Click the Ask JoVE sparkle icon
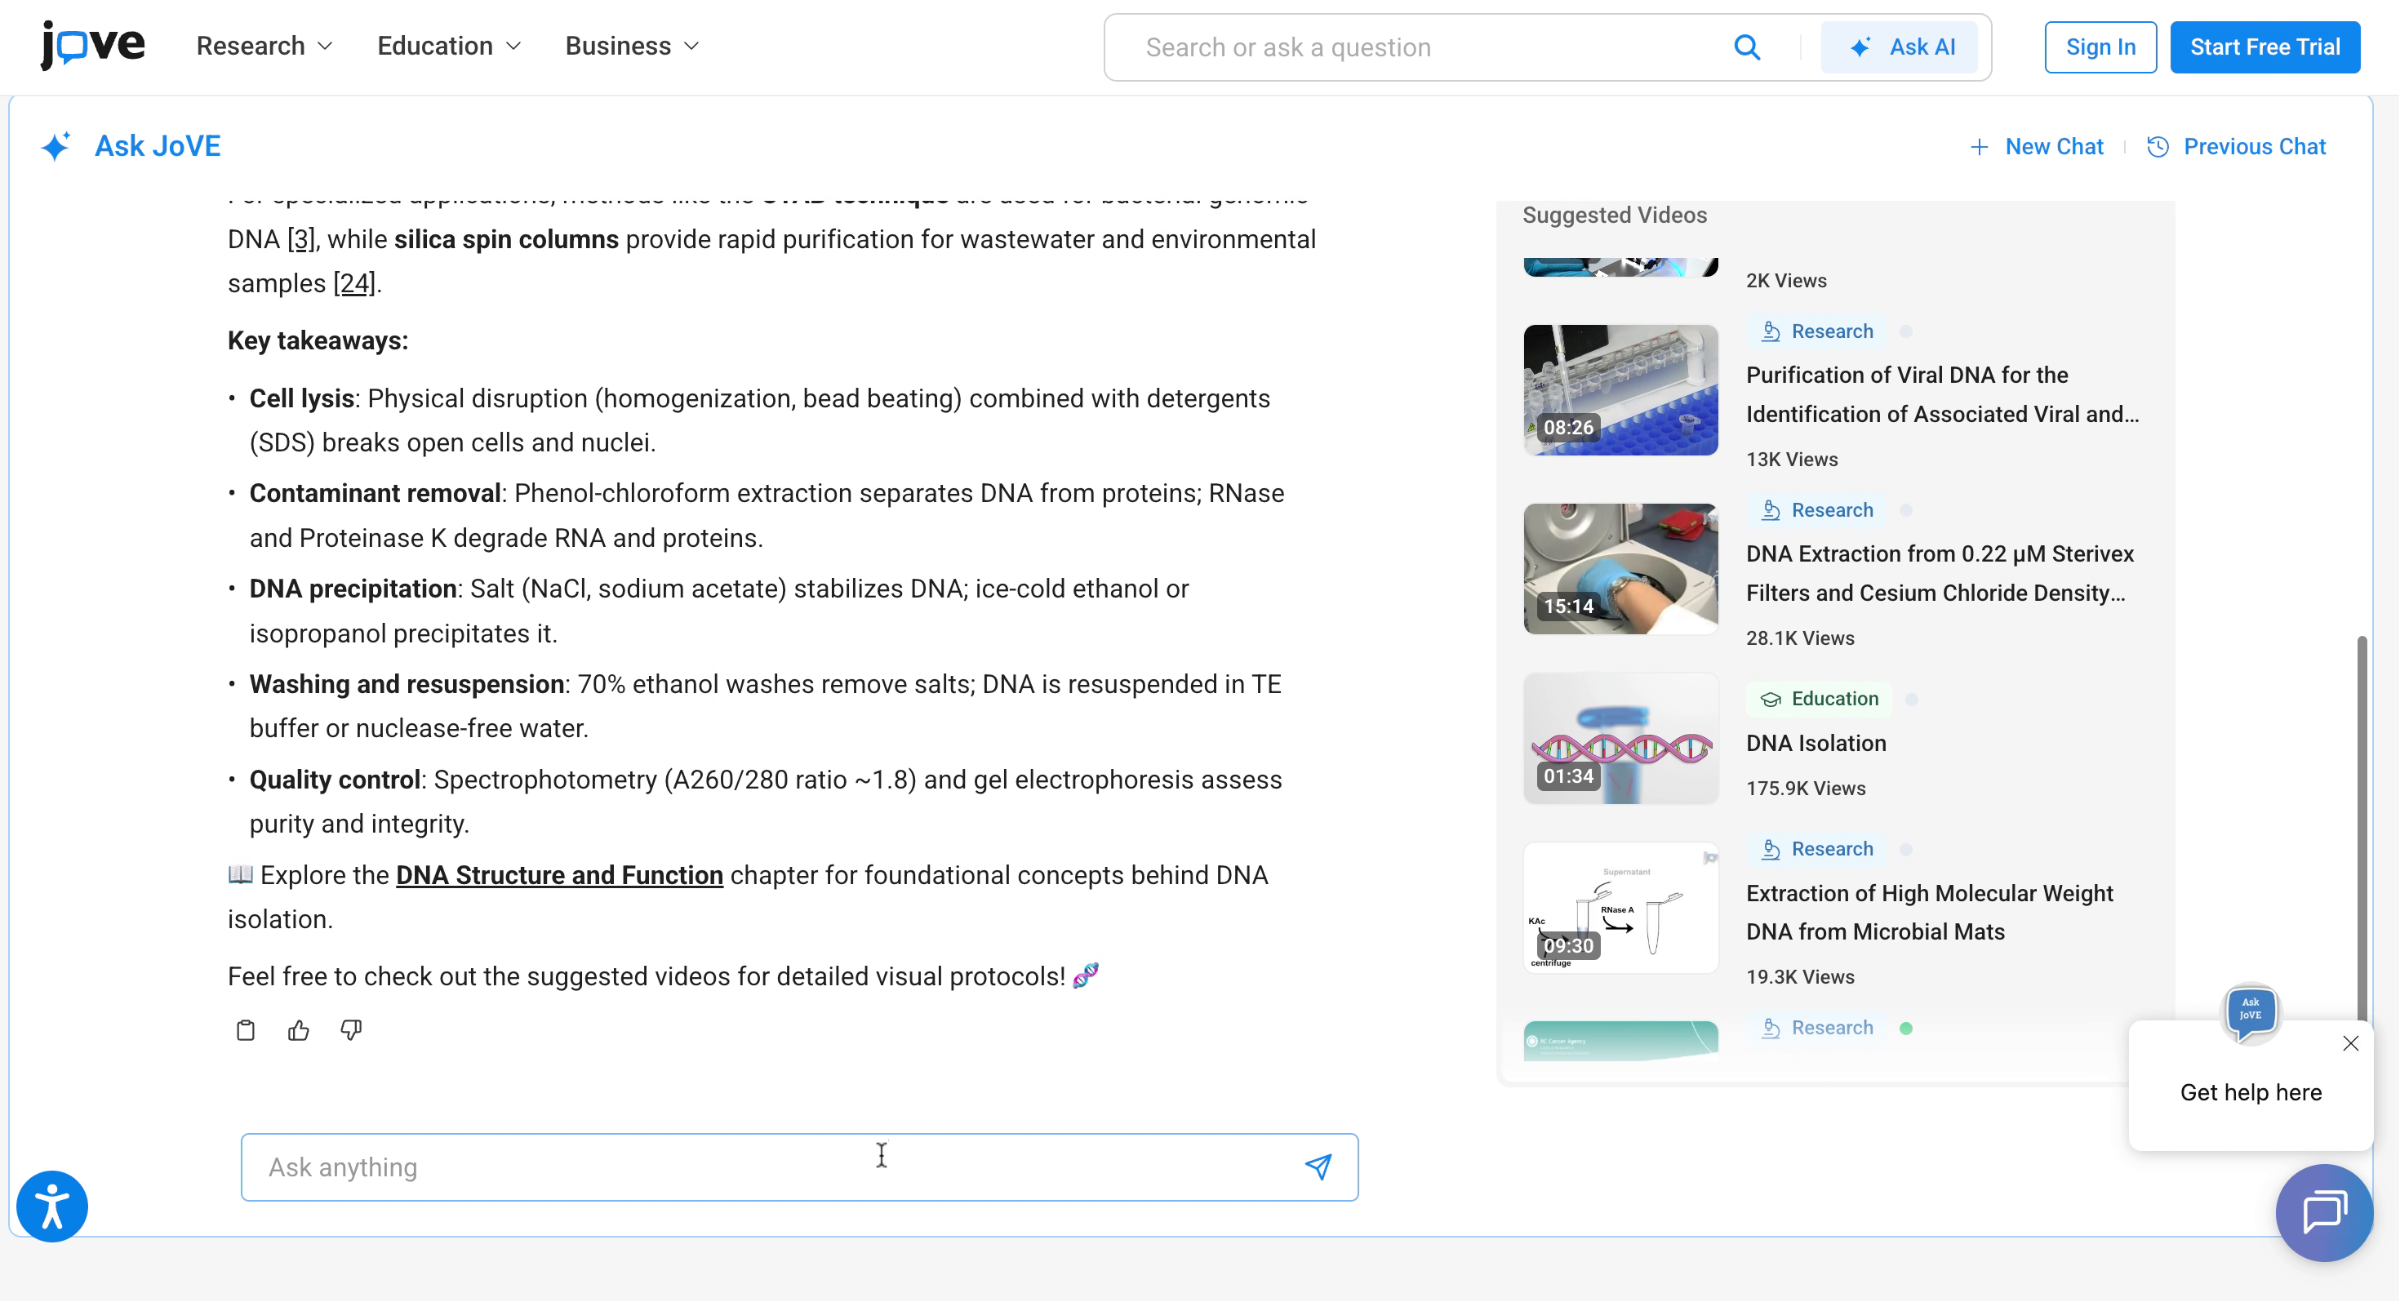 pyautogui.click(x=56, y=147)
